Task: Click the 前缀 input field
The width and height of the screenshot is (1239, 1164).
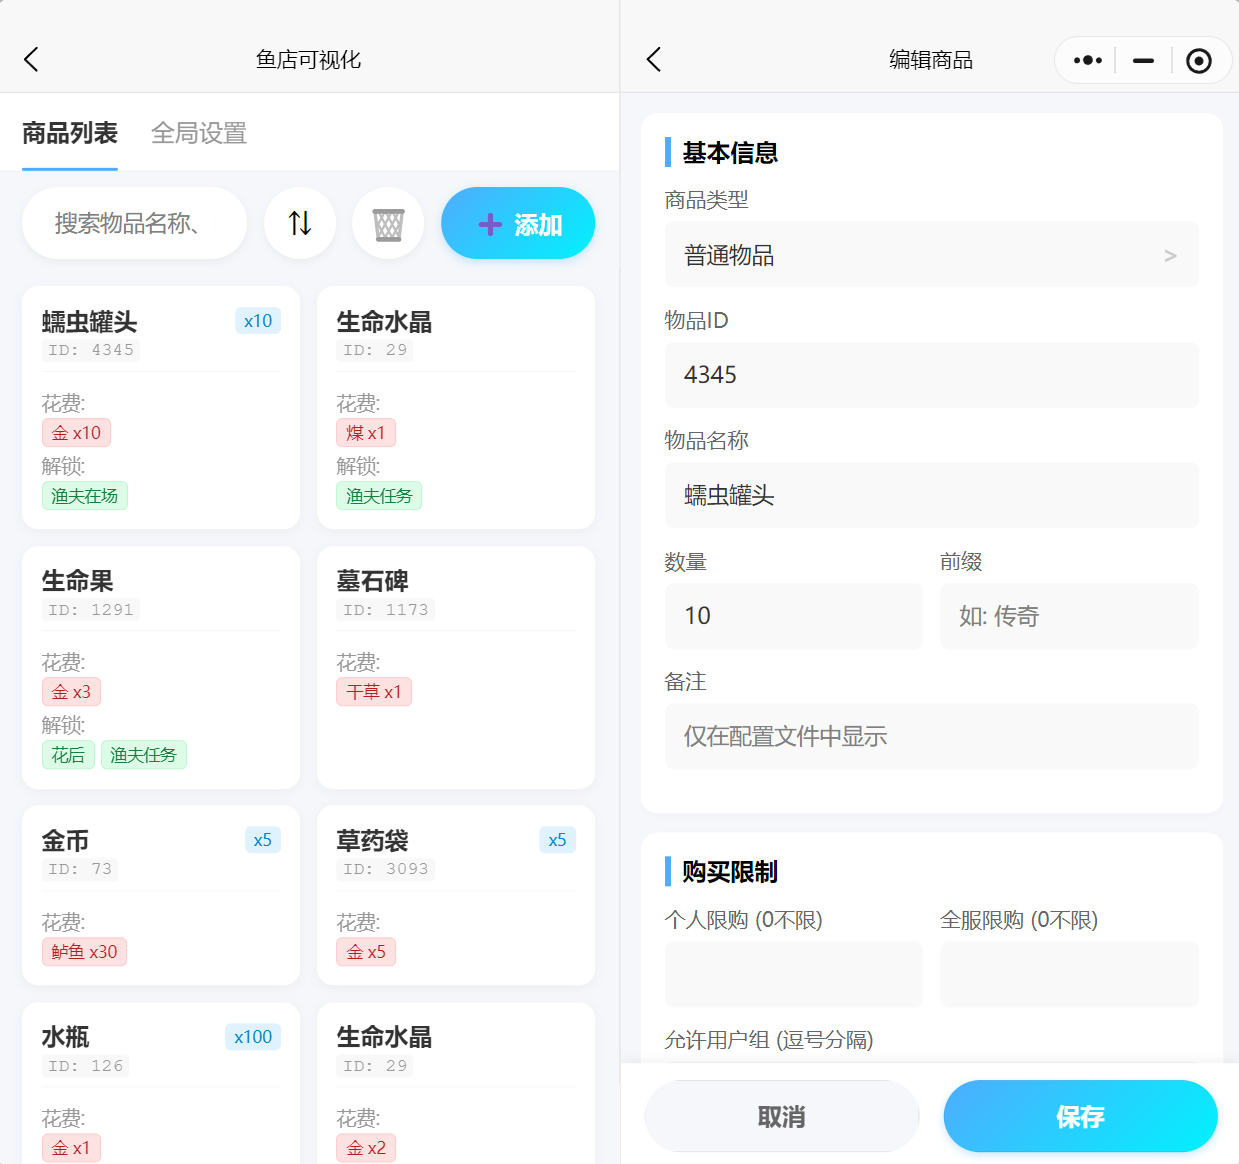Action: pyautogui.click(x=1068, y=616)
